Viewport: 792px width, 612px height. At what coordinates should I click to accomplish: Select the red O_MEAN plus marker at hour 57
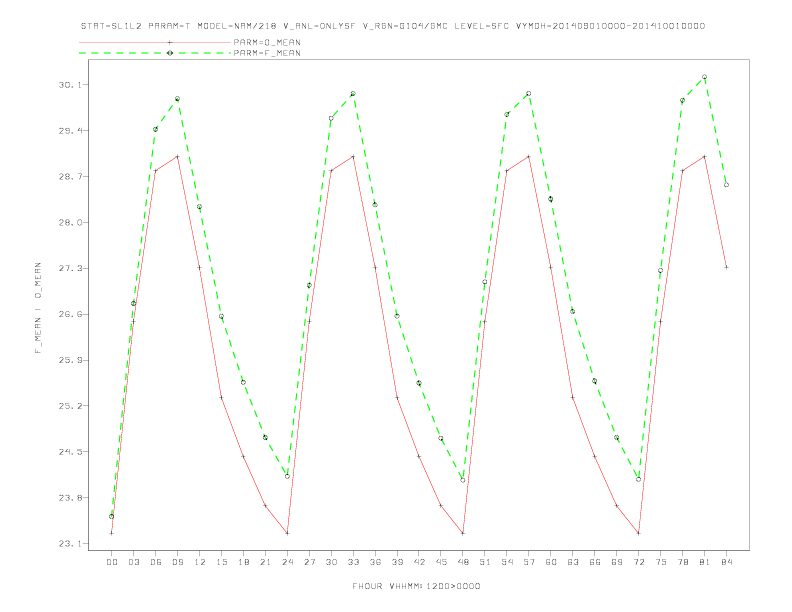point(529,157)
